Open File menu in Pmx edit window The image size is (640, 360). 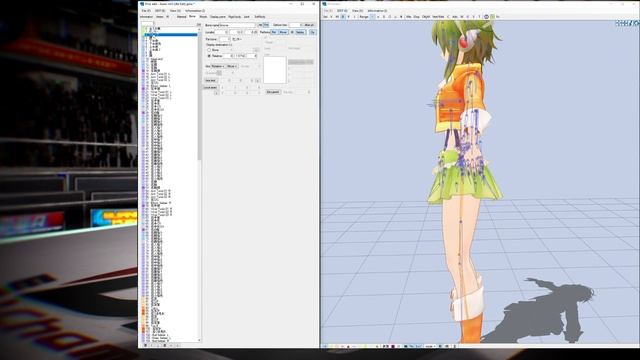coord(146,11)
